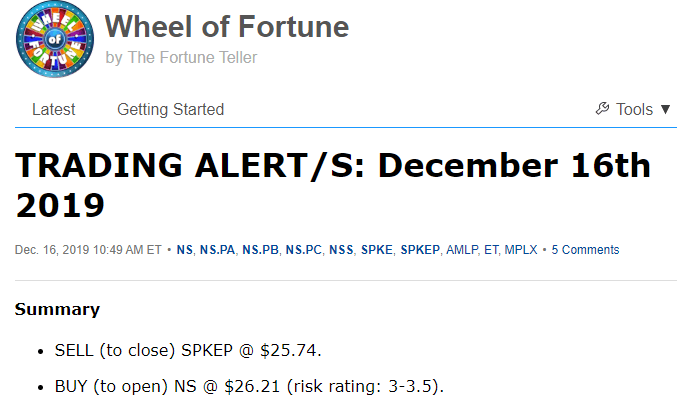Click the SPKEP ticker link
Image resolution: width=677 pixels, height=408 pixels.
420,250
